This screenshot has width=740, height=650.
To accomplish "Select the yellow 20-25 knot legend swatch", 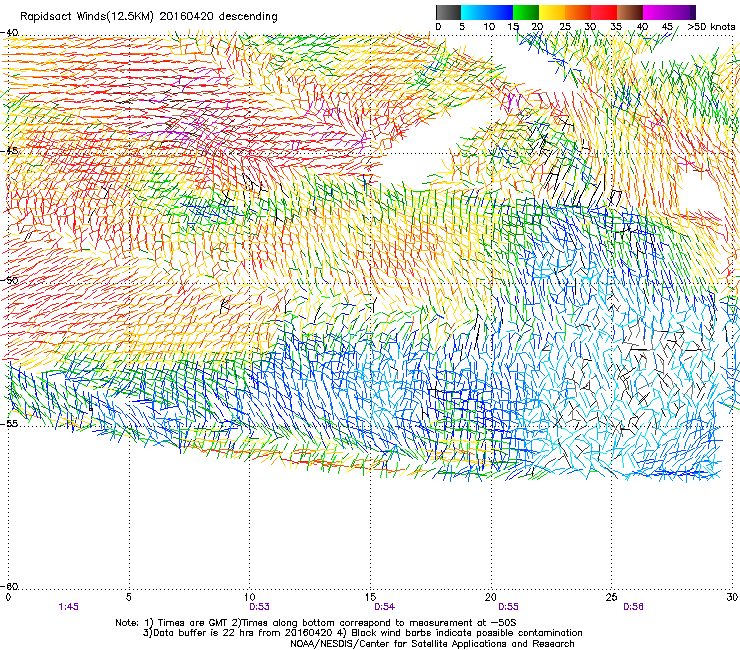I will (552, 12).
